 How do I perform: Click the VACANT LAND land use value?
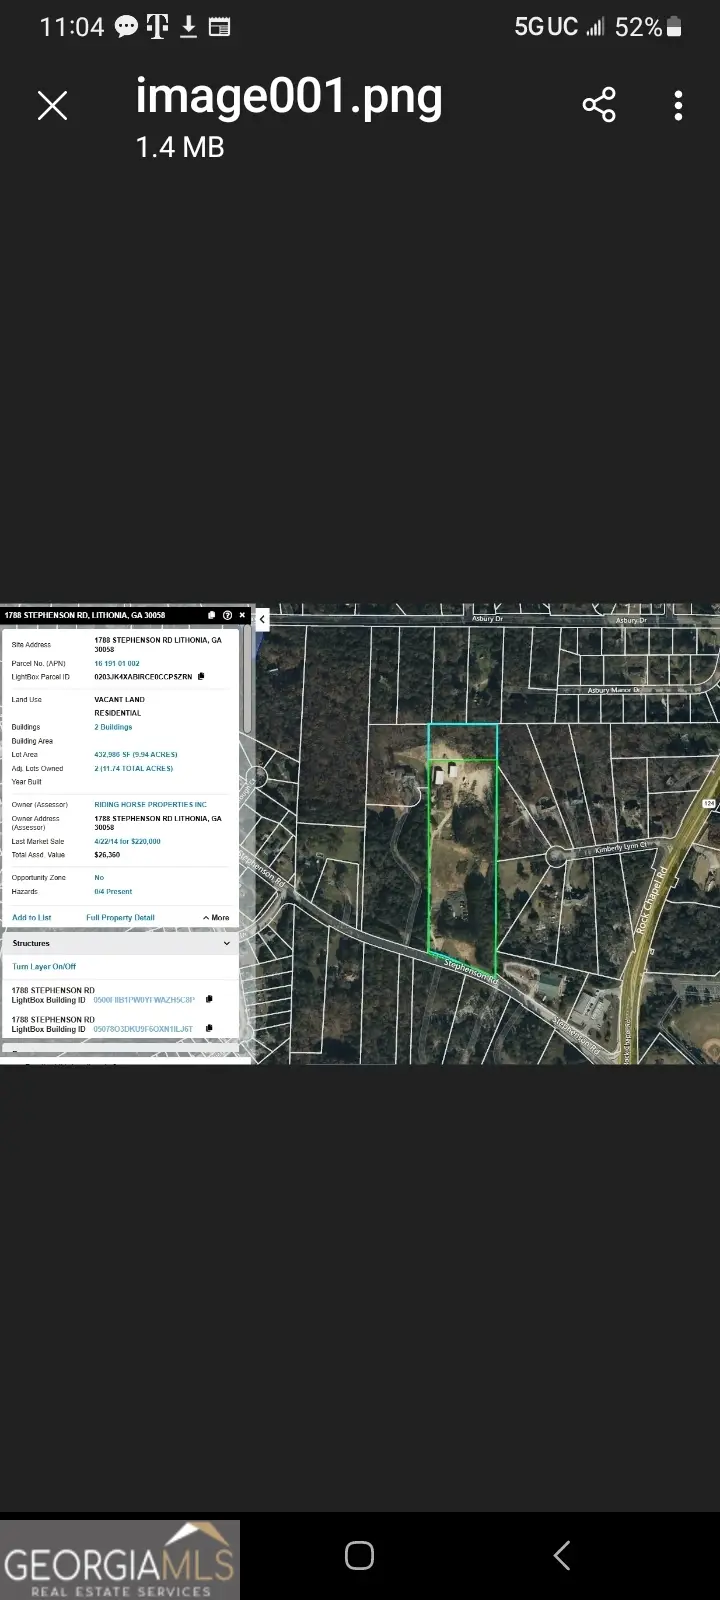click(119, 699)
